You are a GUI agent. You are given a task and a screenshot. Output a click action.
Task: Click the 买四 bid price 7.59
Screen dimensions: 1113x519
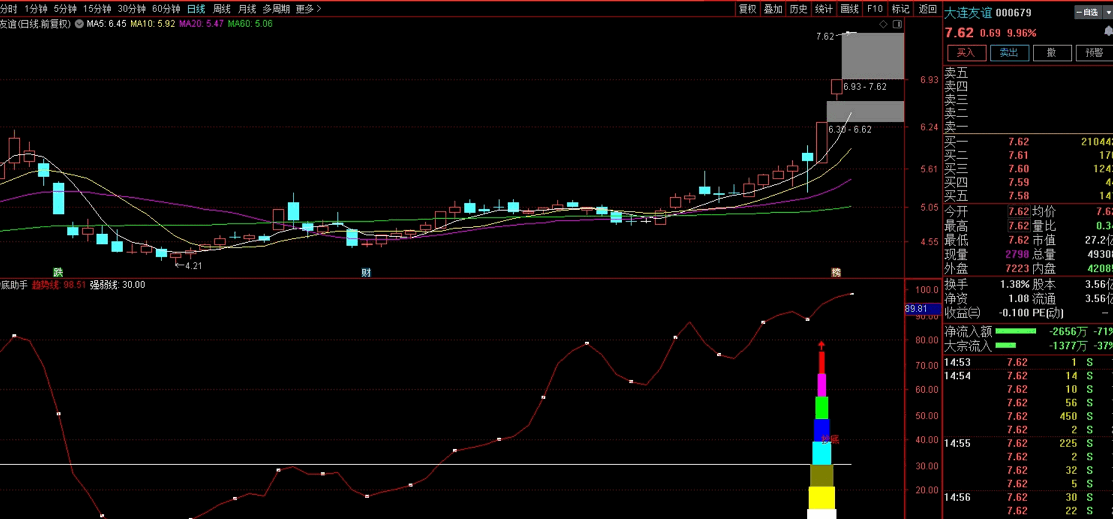[1018, 182]
